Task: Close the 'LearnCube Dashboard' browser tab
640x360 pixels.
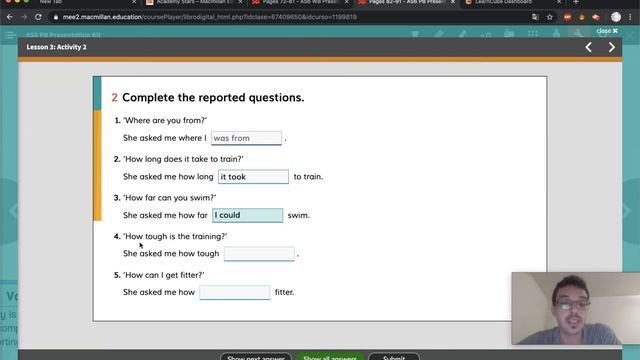Action: pyautogui.click(x=559, y=2)
